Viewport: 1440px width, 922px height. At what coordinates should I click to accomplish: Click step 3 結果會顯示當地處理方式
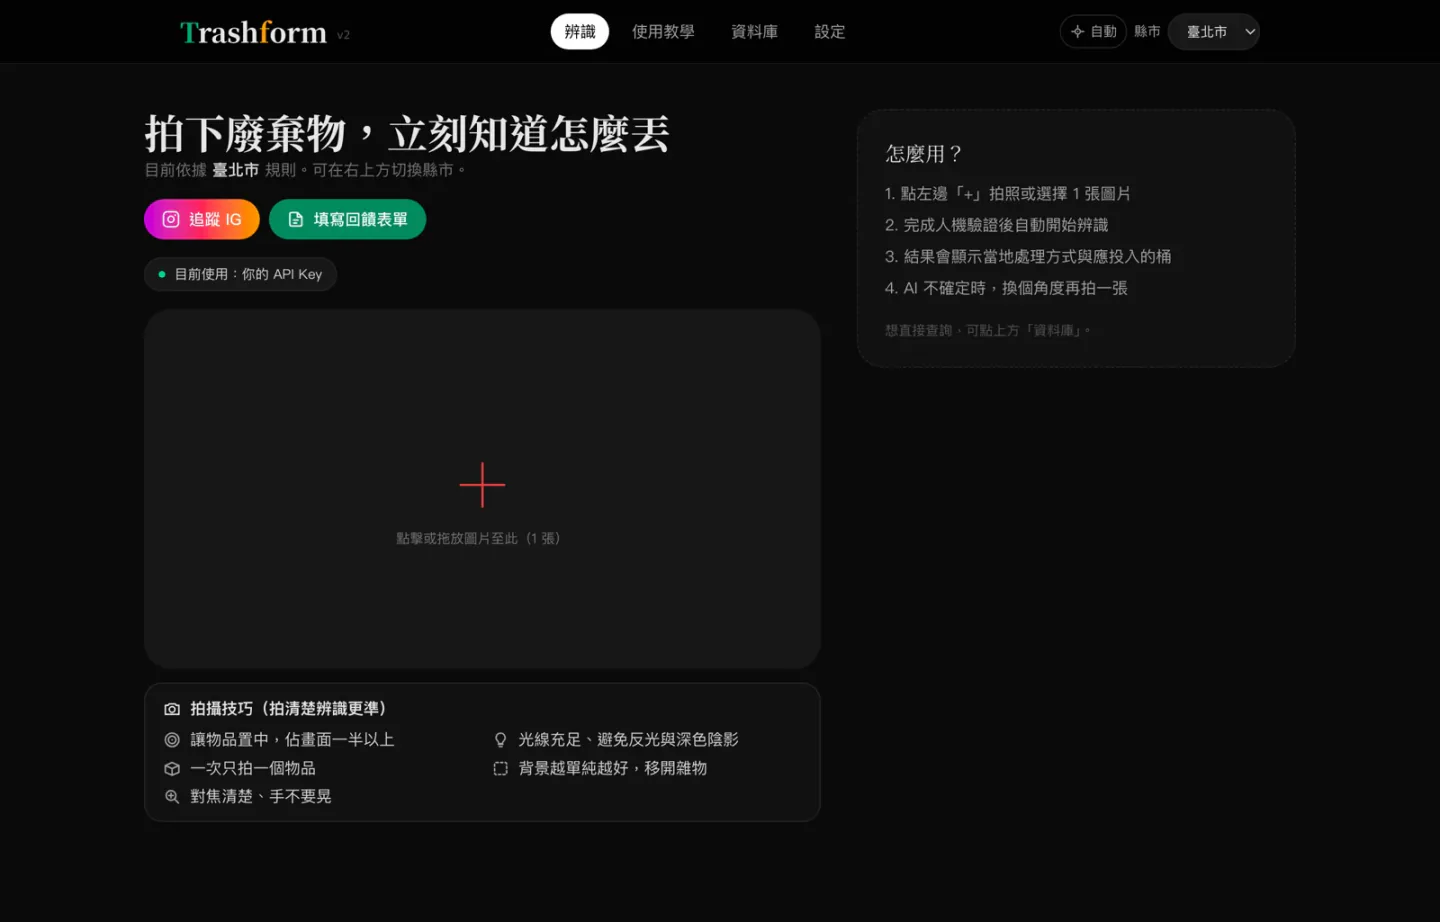coord(1028,257)
